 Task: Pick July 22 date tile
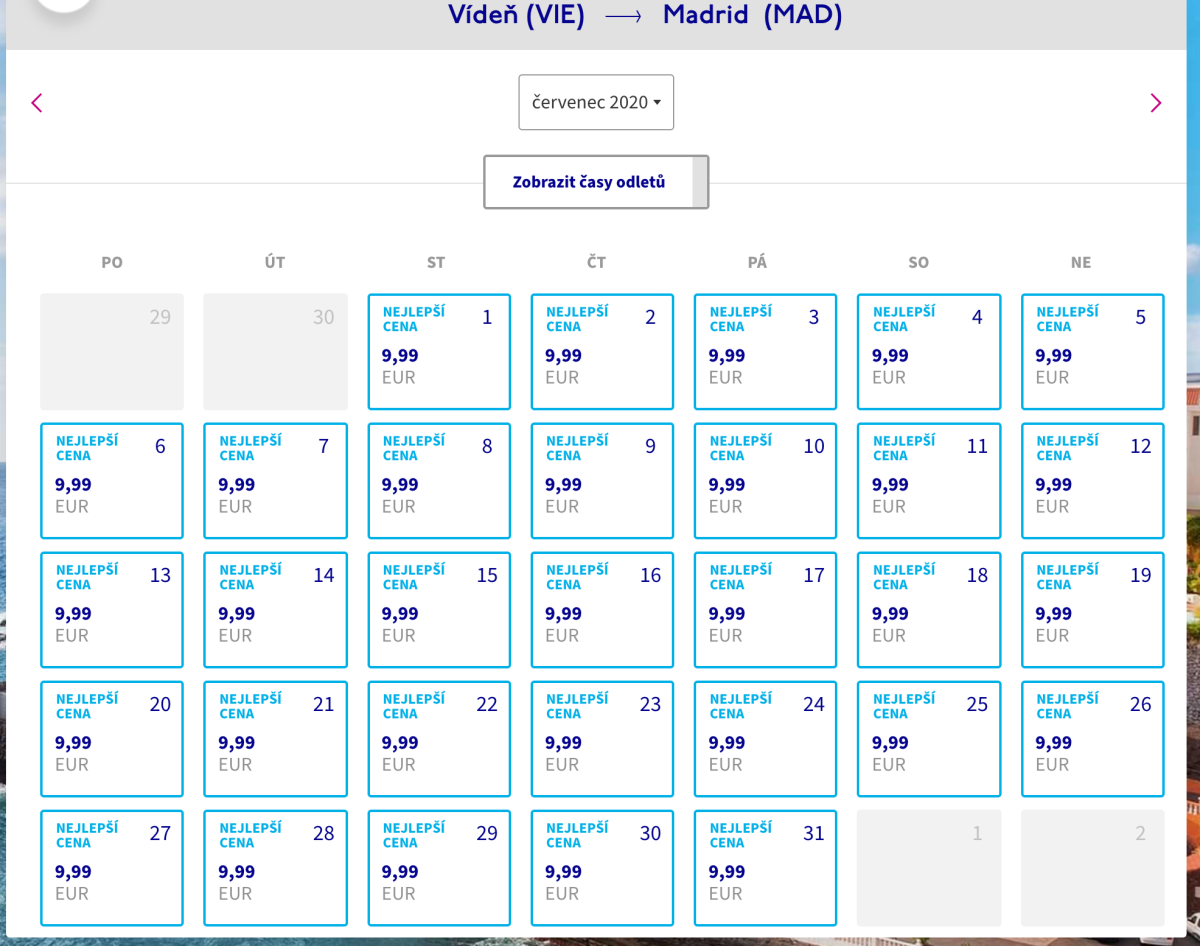(x=439, y=738)
